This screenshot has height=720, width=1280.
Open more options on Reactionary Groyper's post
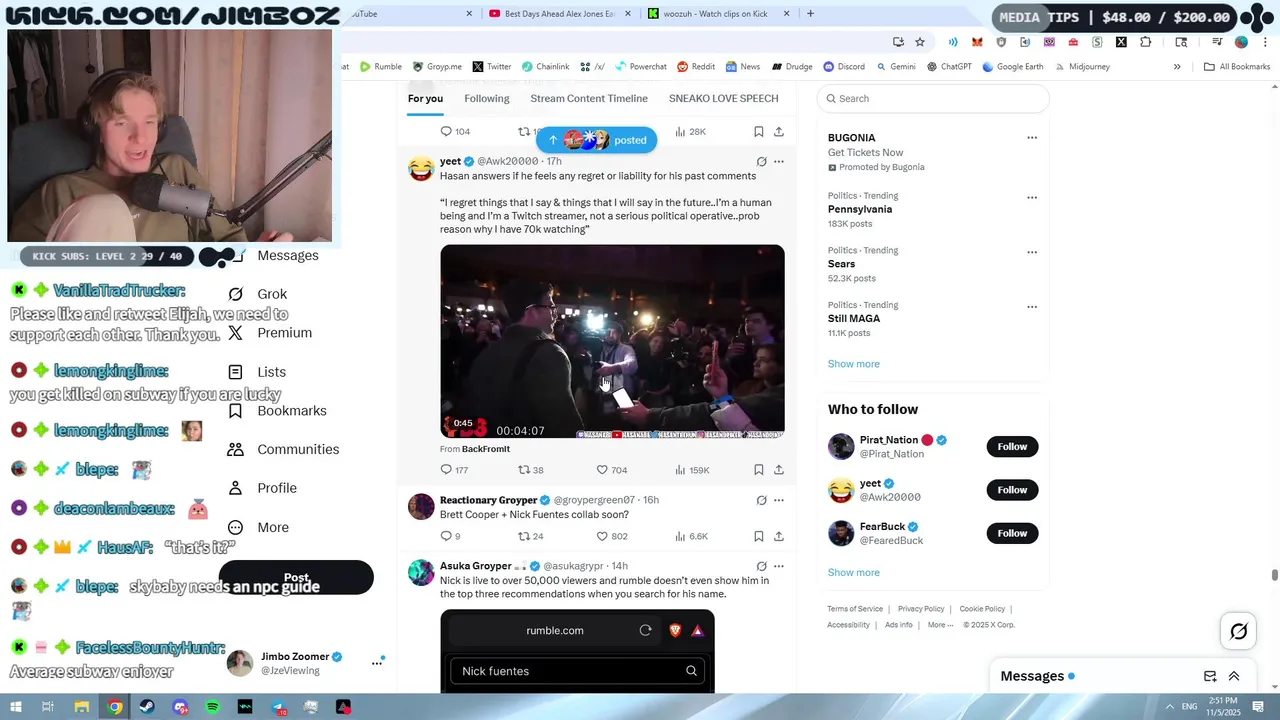point(779,500)
